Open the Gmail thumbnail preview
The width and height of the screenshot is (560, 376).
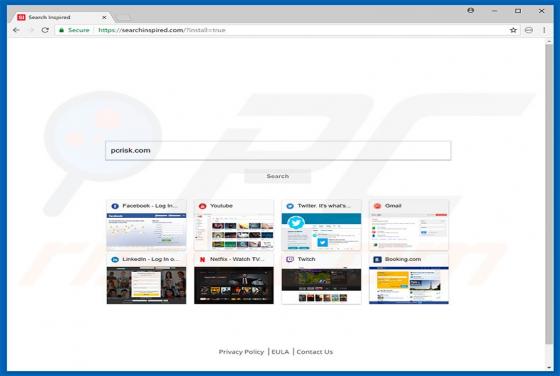[409, 231]
